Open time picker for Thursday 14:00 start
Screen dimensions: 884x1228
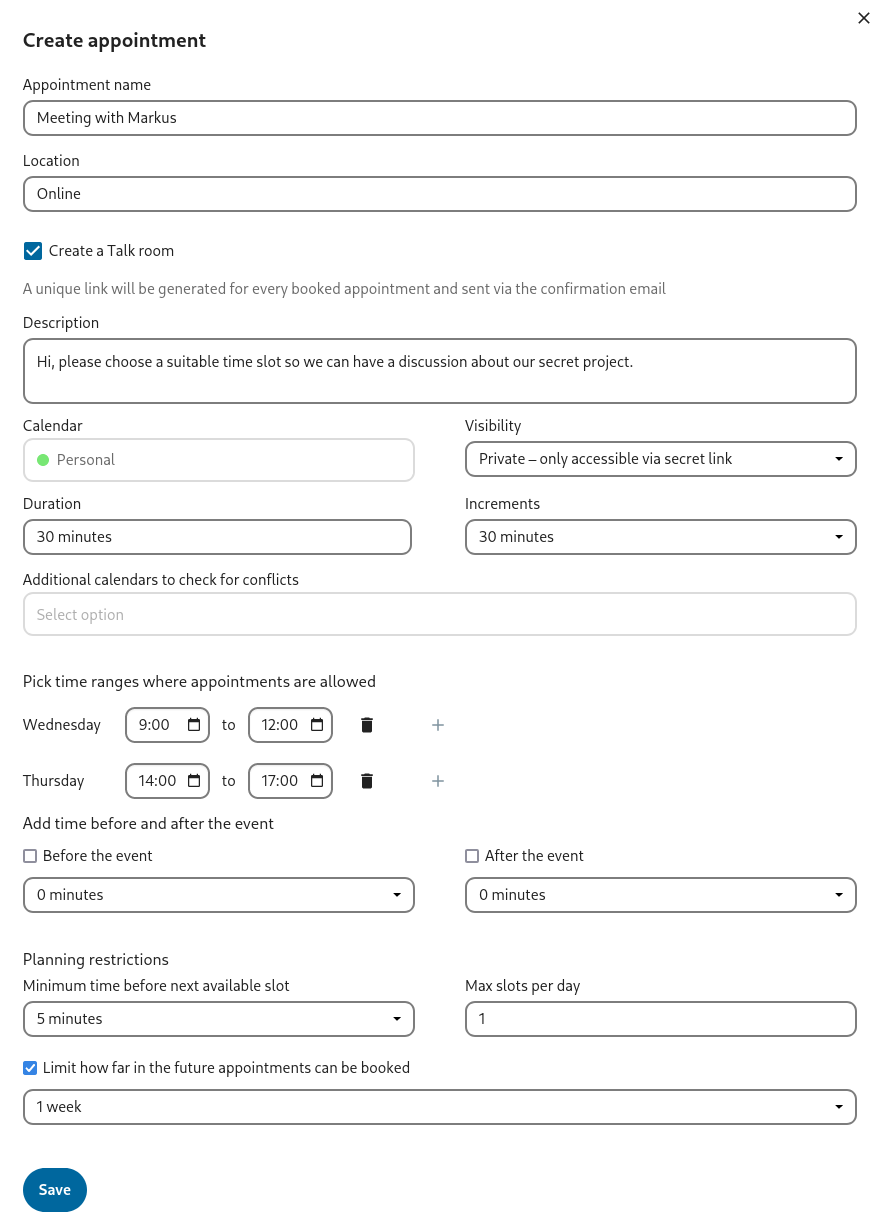coord(194,781)
